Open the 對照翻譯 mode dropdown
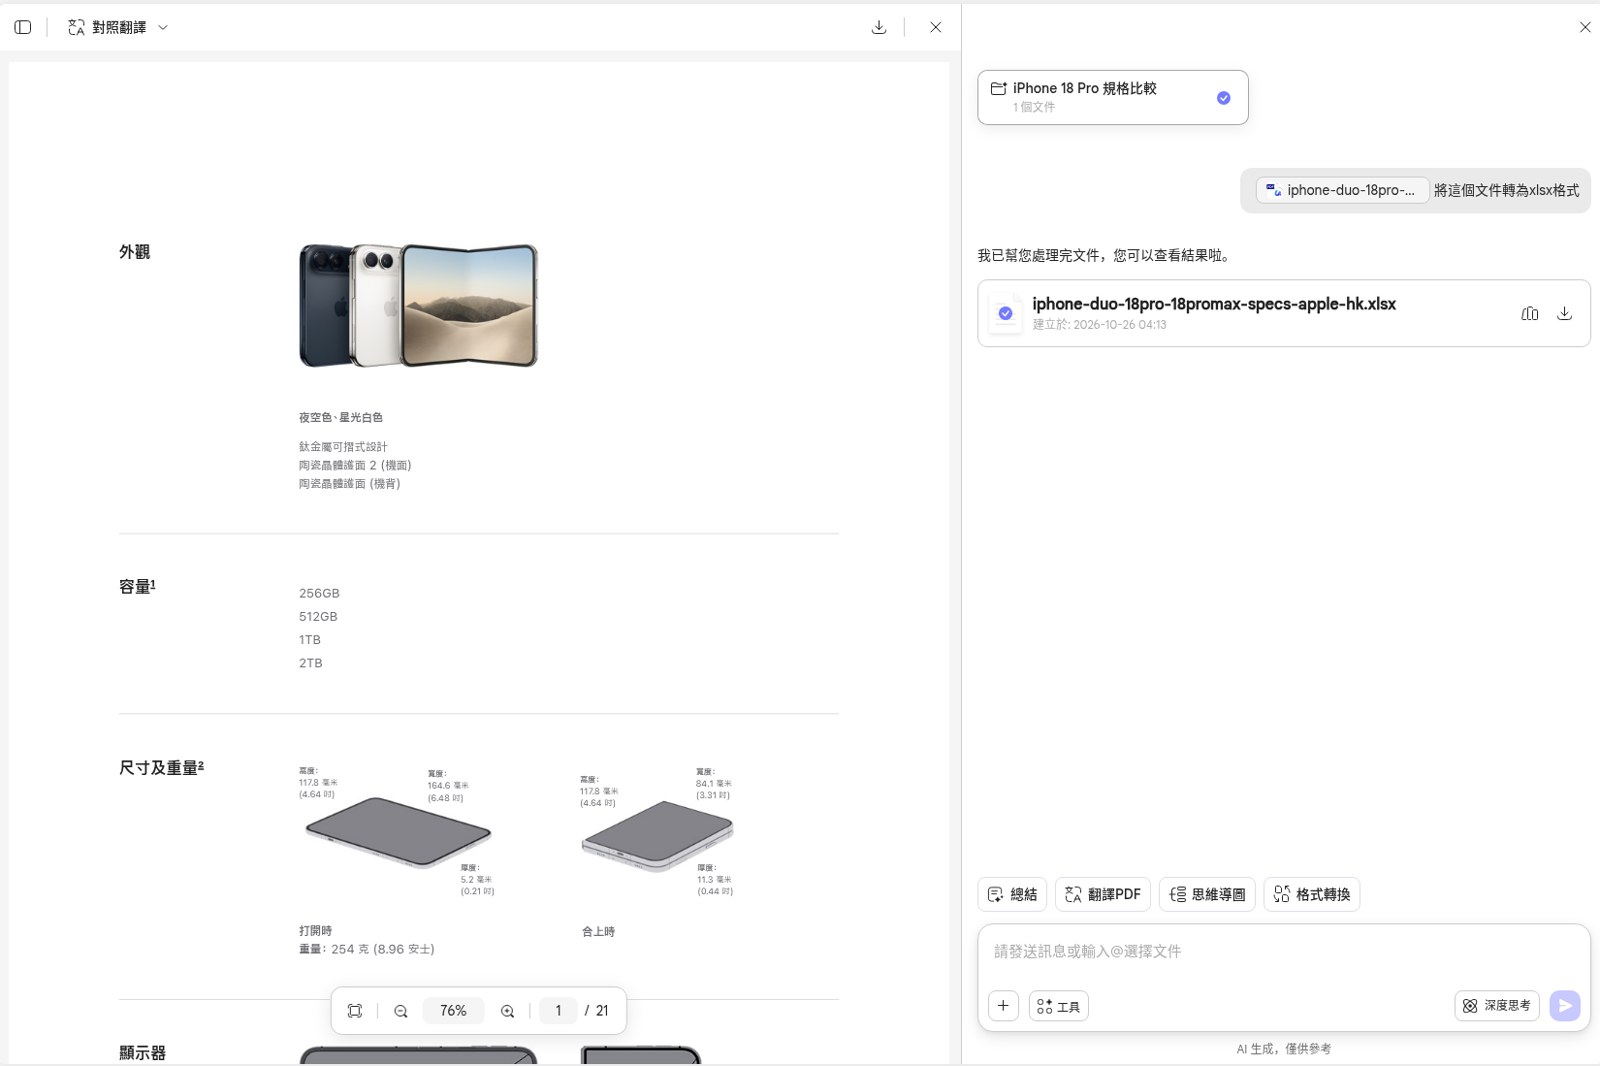This screenshot has width=1600, height=1066. pos(118,27)
